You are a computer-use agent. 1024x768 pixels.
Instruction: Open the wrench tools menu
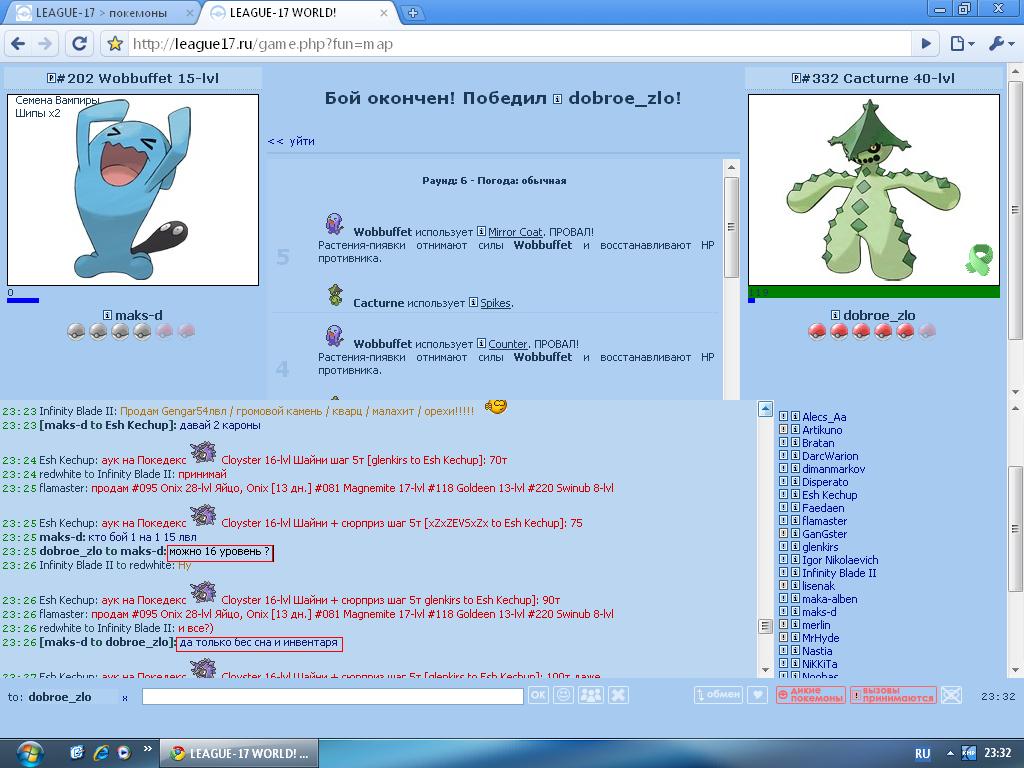(x=1001, y=44)
